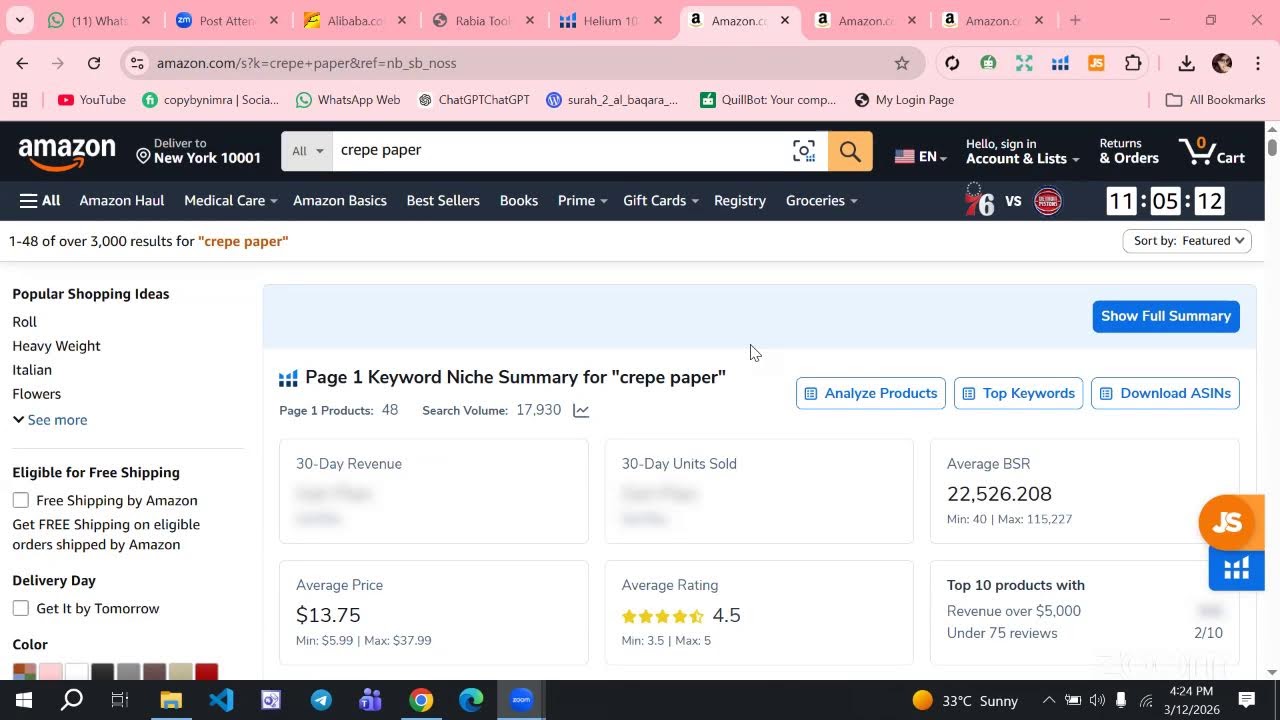Open the Chrome extensions puzzle icon
Image resolution: width=1280 pixels, height=720 pixels.
pos(1133,63)
